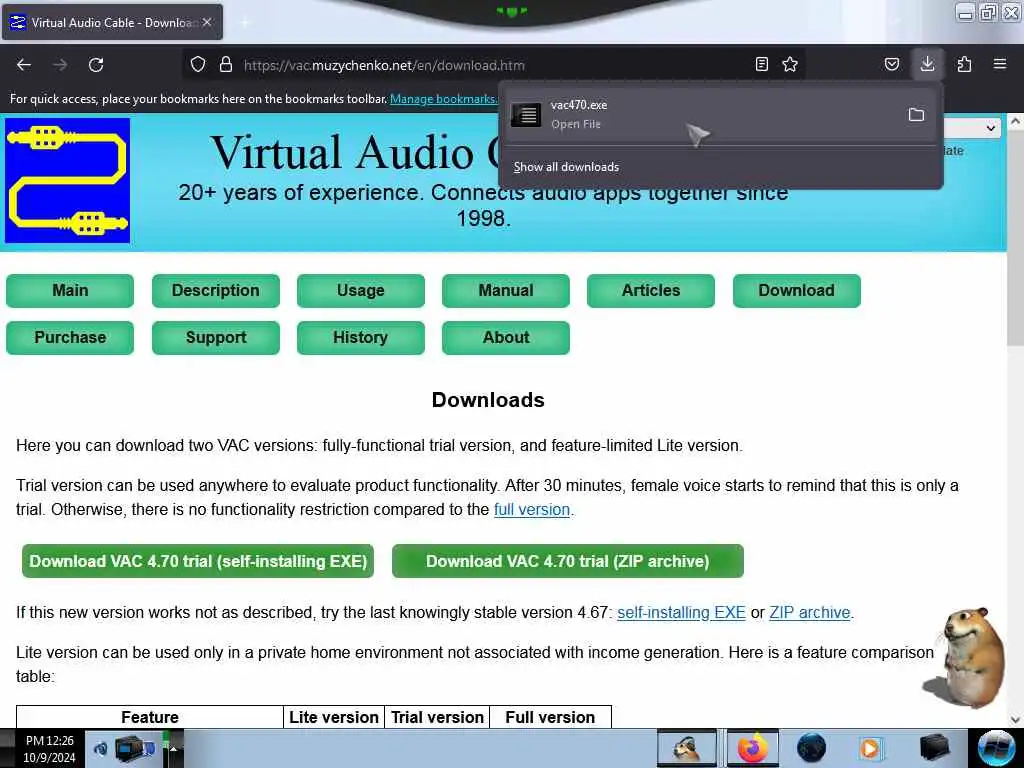Download VAC 4.70 trial ZIP archive
Screen dimensions: 1024x768
(568, 561)
